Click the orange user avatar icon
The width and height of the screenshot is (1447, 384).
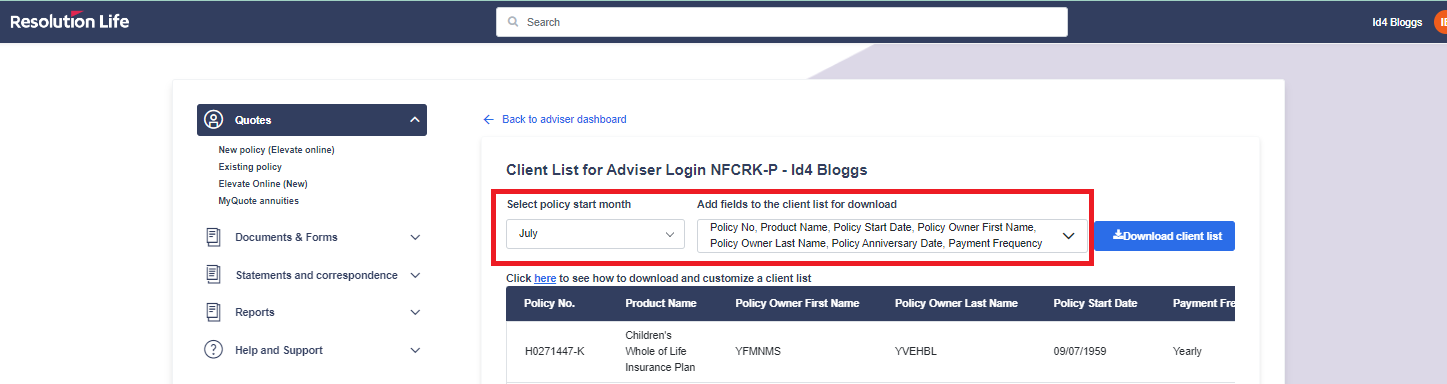[1440, 22]
